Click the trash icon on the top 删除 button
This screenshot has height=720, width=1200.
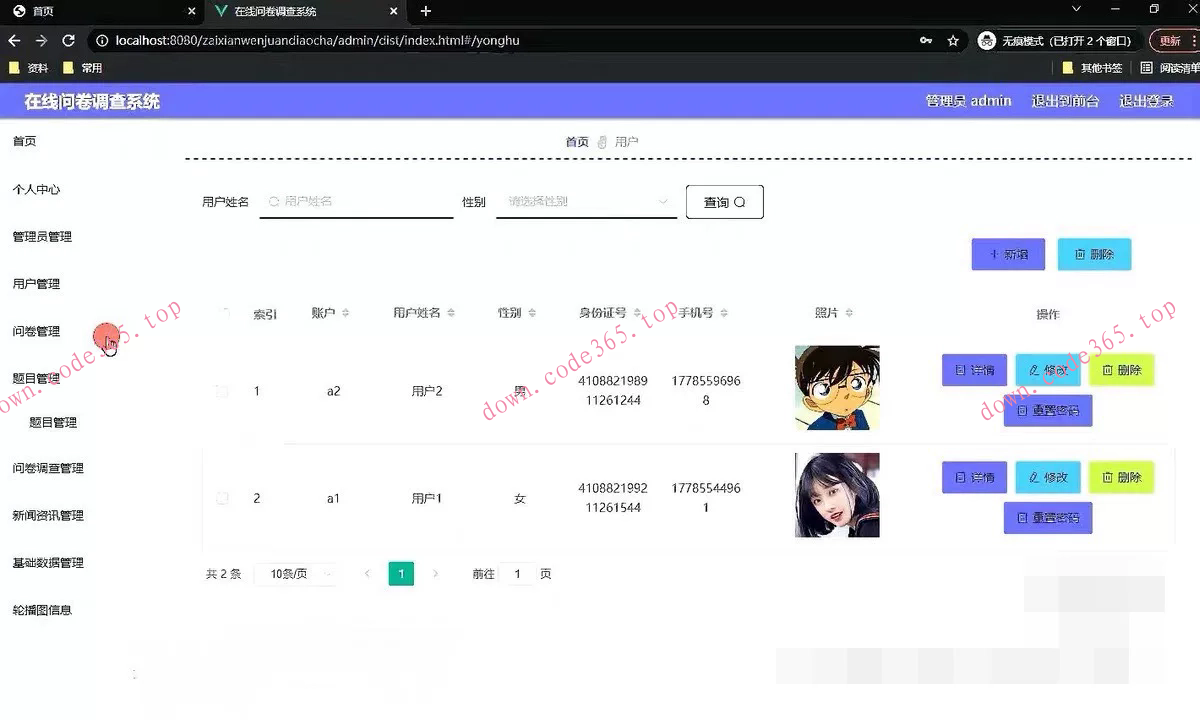(x=1079, y=254)
